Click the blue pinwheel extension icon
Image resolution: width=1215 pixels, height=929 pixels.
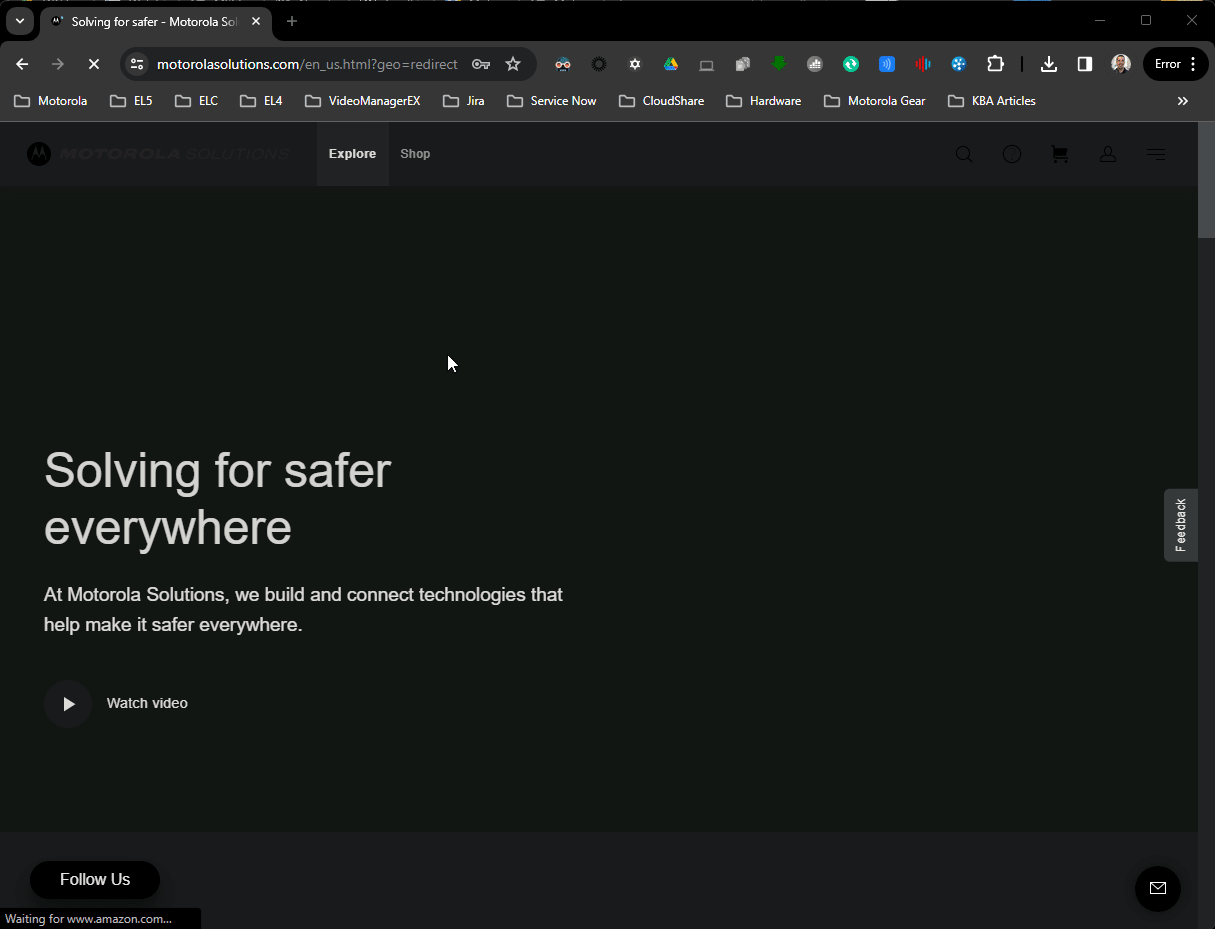(959, 64)
